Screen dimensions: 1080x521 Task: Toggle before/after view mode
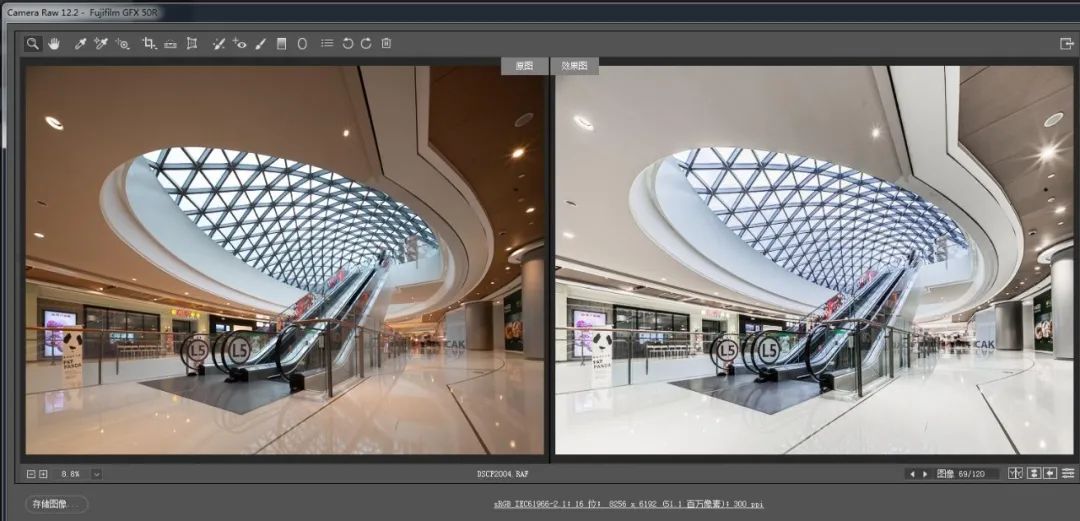(1016, 474)
